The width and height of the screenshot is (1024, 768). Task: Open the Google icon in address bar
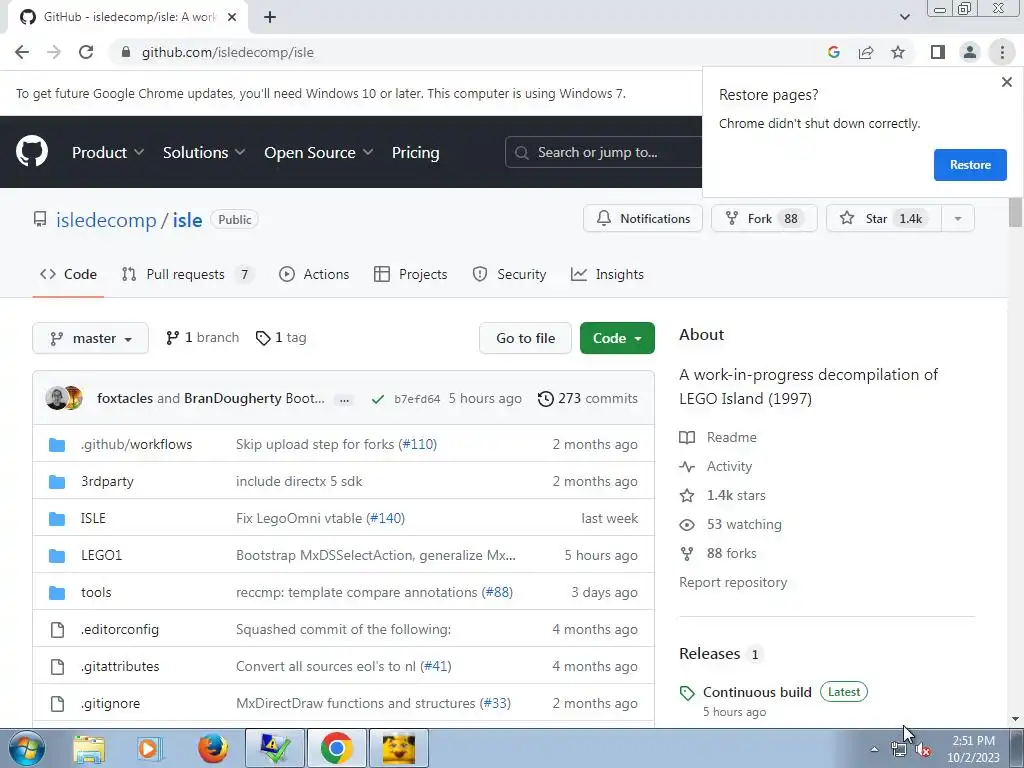pyautogui.click(x=833, y=52)
